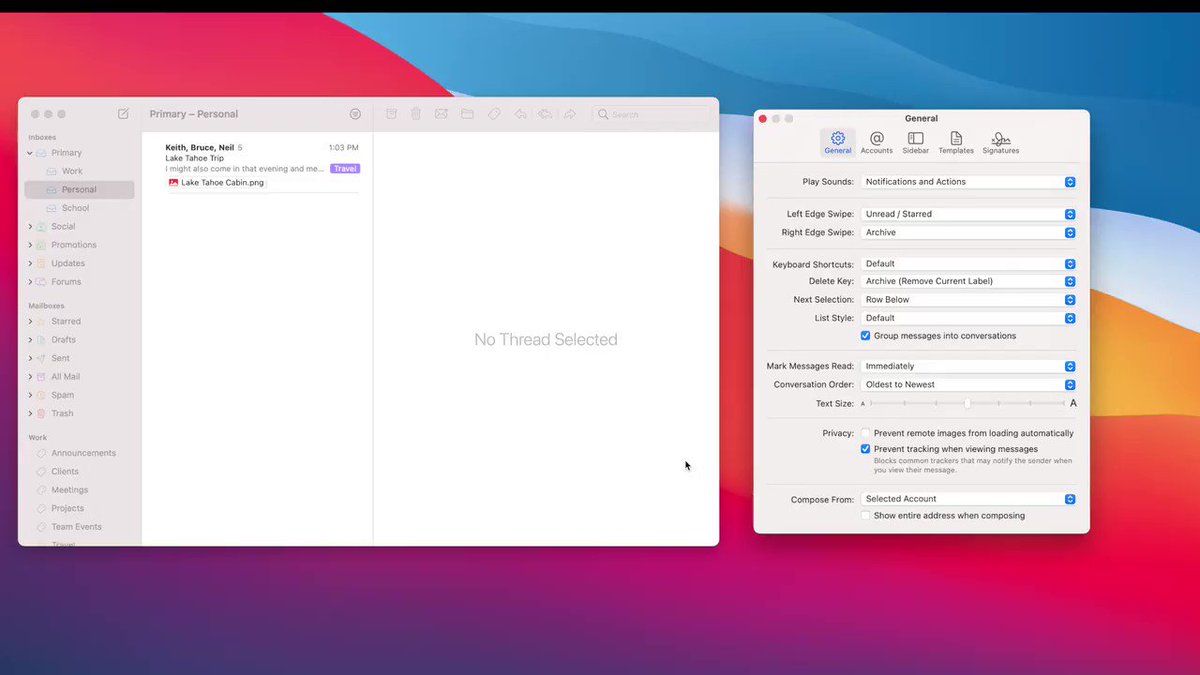Screen dimensions: 1200x675
Task: Click the Reply arrow toolbar icon
Action: pos(520,114)
